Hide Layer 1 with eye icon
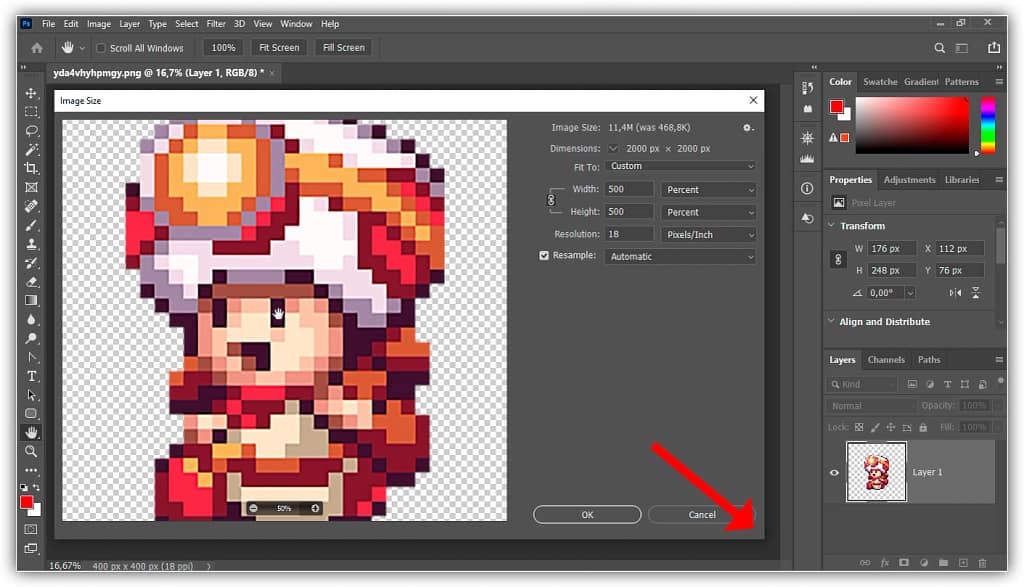Screen dimensions: 1024x587 pos(834,473)
